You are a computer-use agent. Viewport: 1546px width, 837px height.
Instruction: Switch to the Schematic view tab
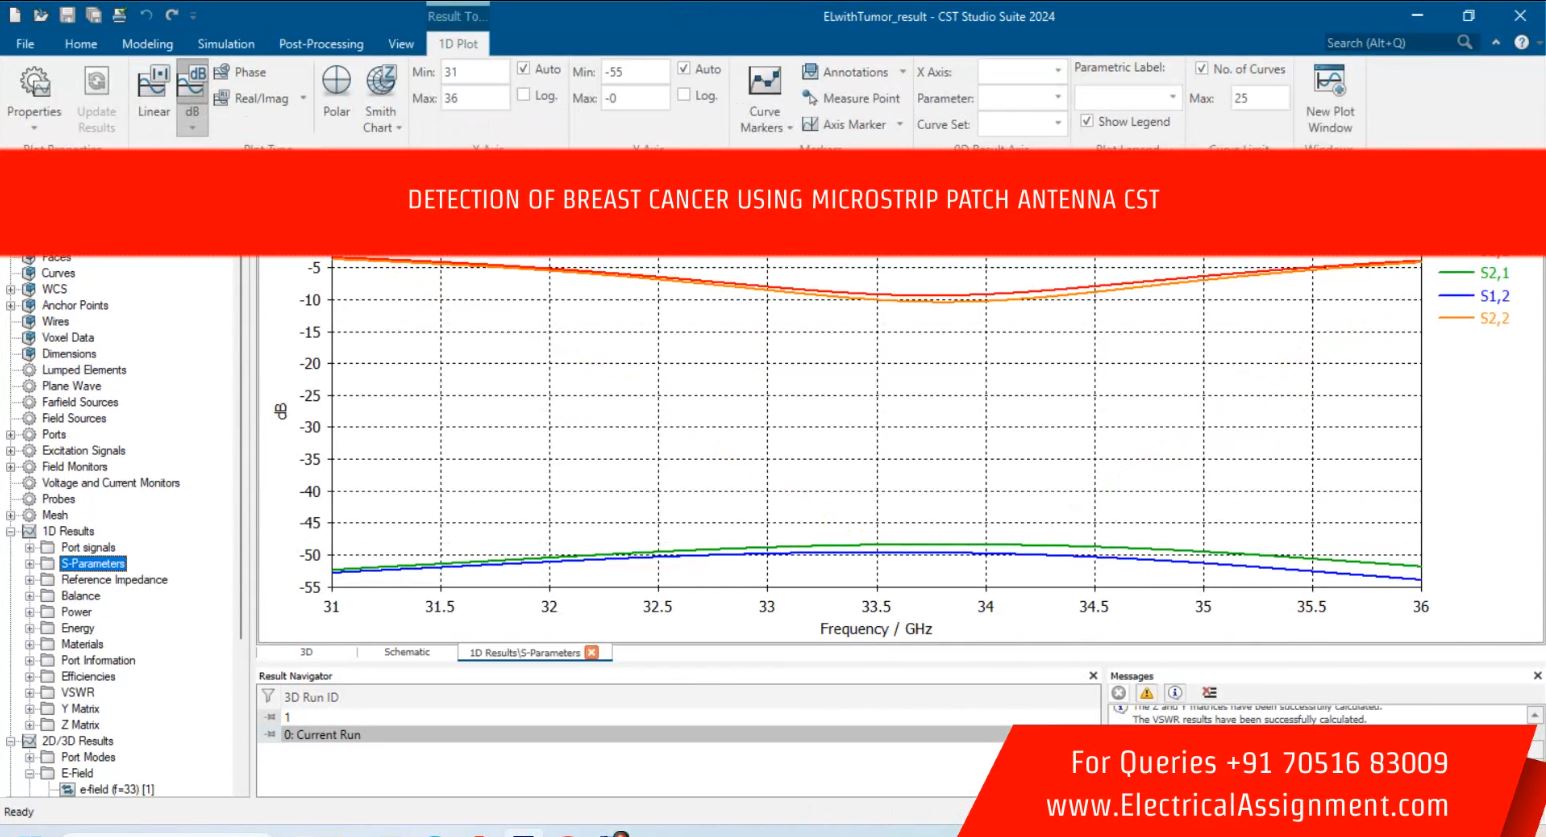[x=406, y=652]
